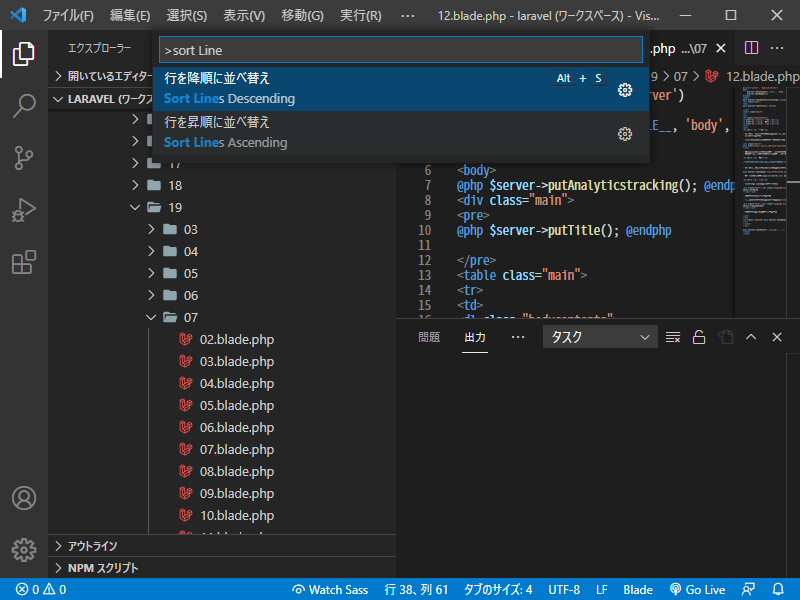Toggle Watch Sass in status bar

(329, 589)
